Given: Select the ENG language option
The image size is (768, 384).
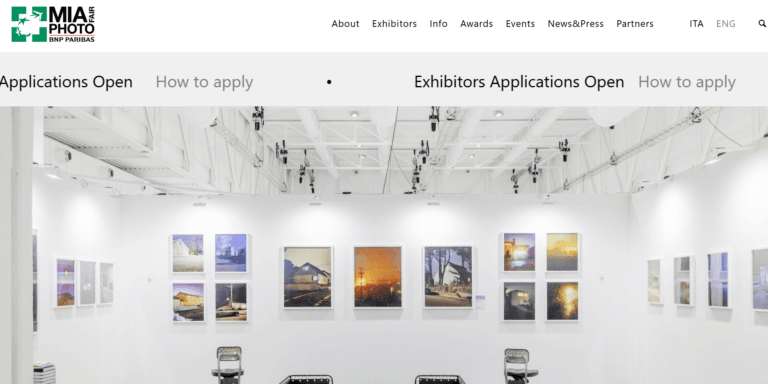Looking at the screenshot, I should (725, 24).
